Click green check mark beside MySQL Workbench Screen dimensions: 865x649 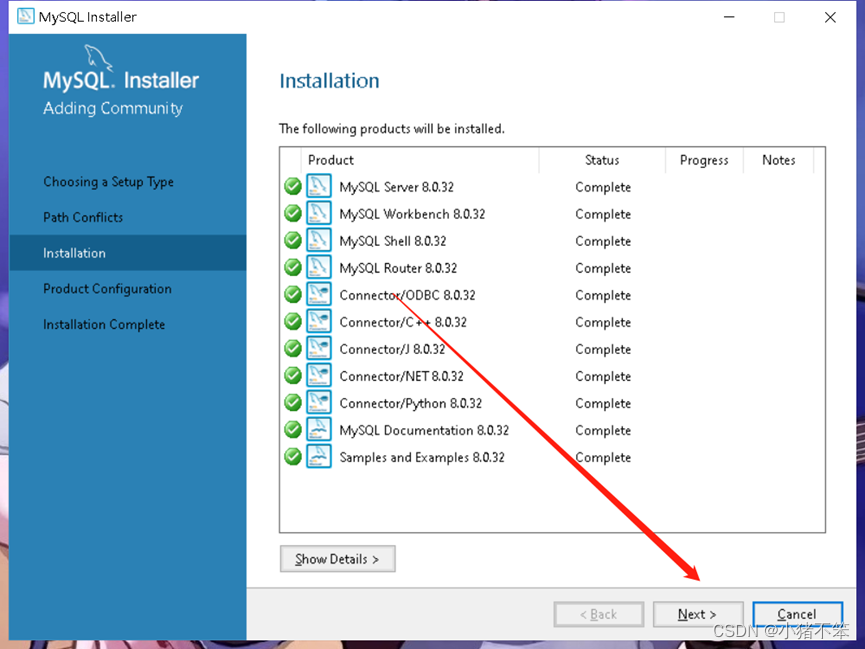pyautogui.click(x=292, y=214)
